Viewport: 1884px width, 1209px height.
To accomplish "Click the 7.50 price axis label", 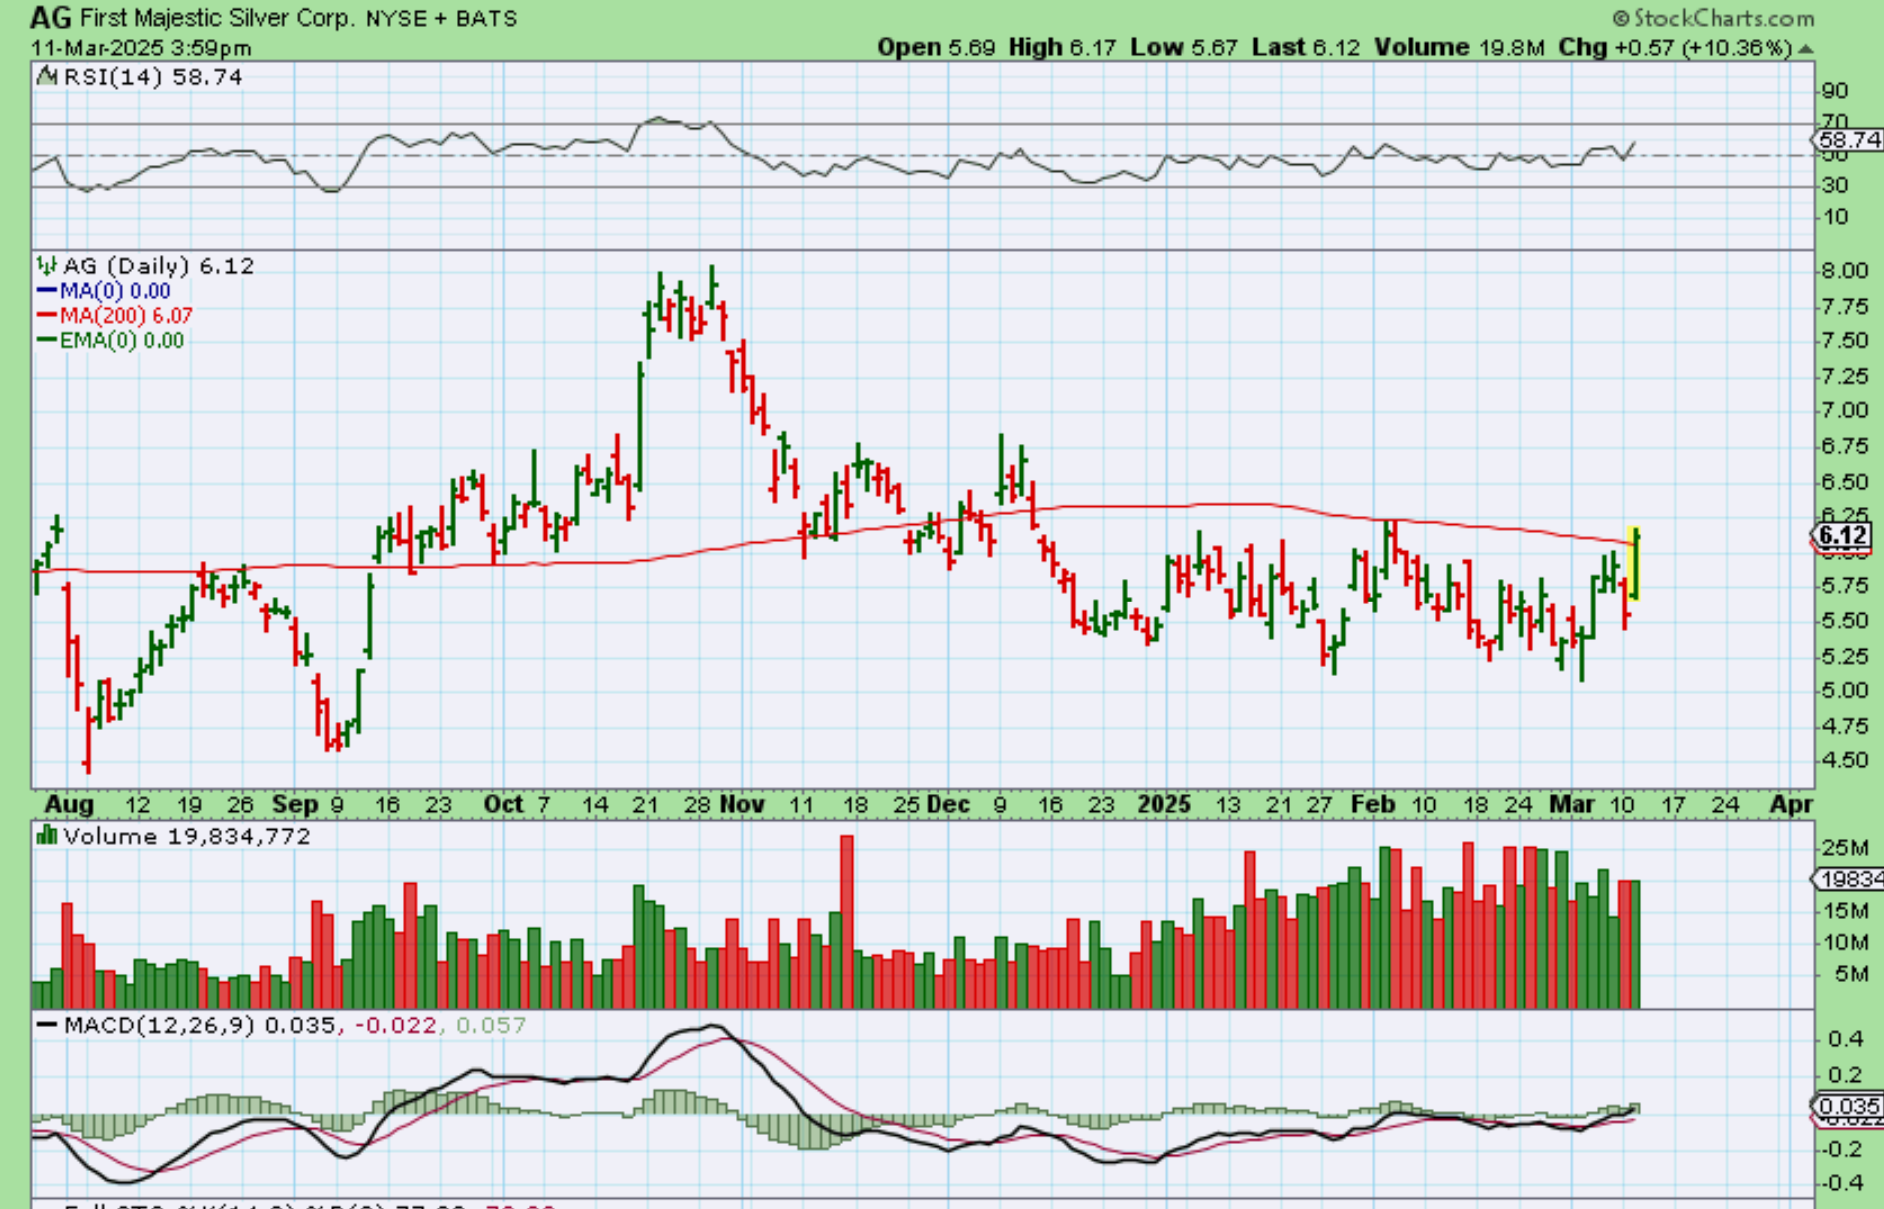I will 1844,341.
